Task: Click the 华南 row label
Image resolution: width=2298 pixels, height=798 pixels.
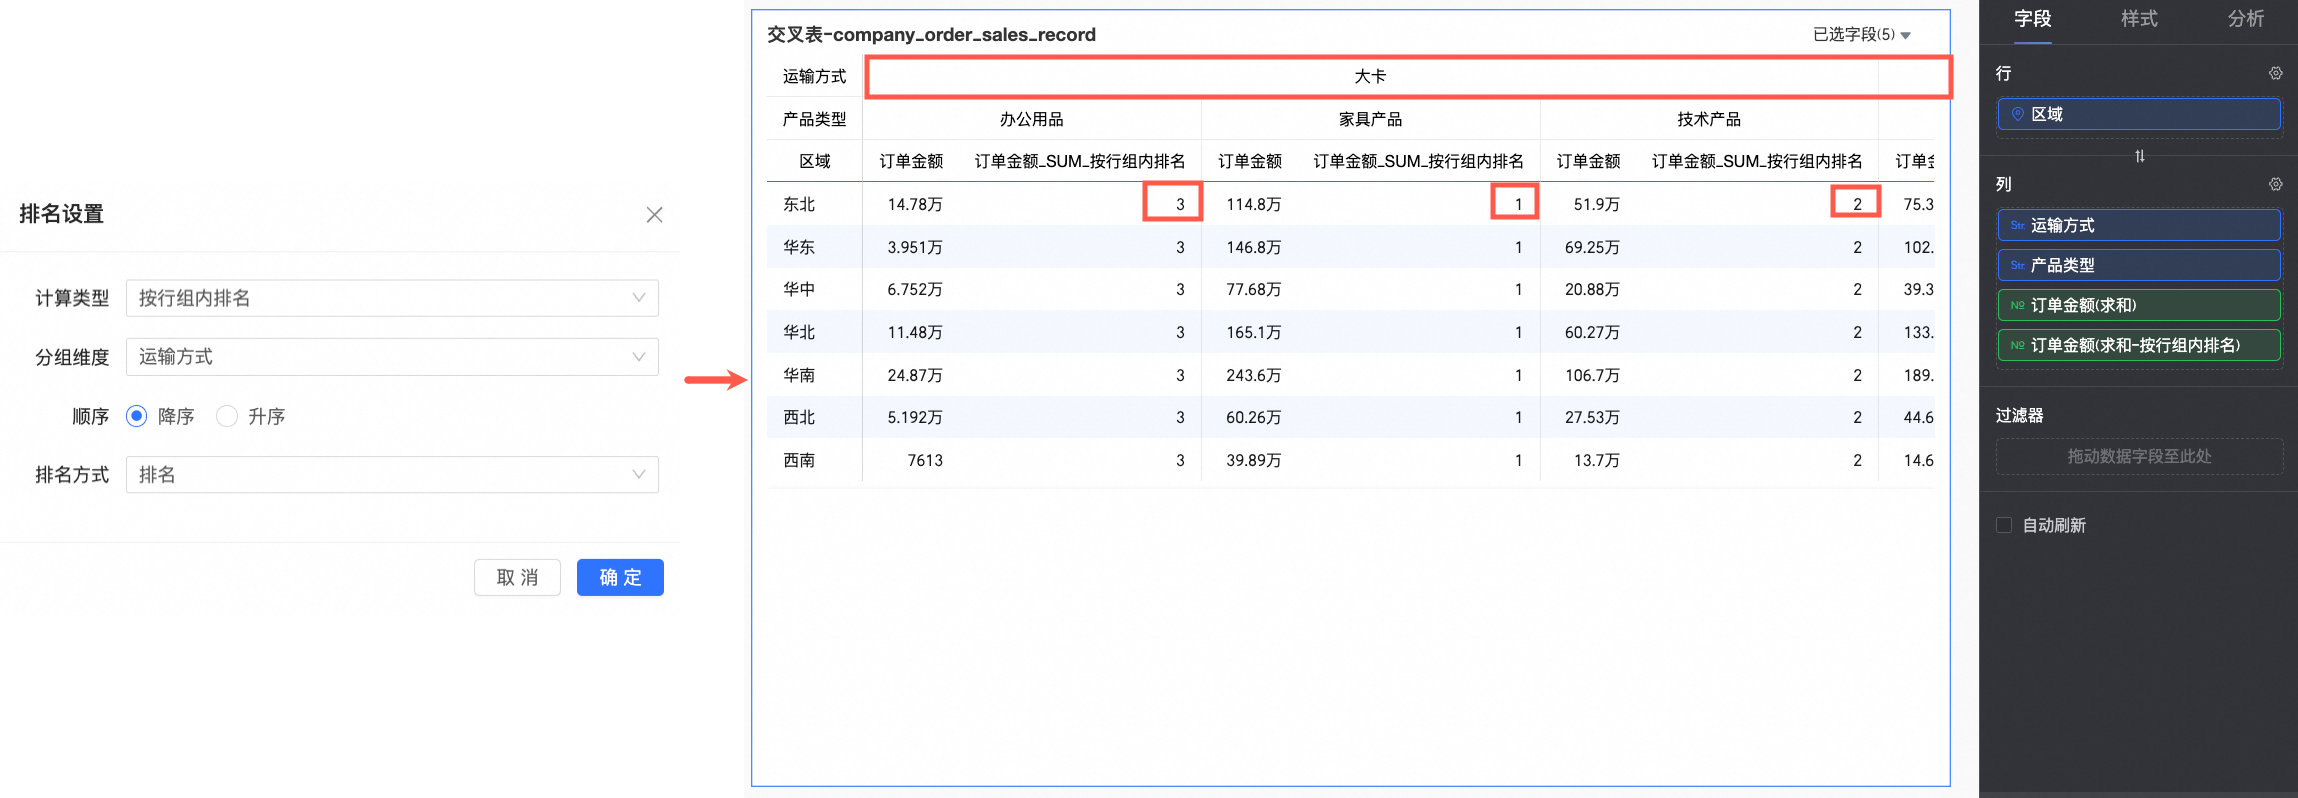Action: (799, 375)
